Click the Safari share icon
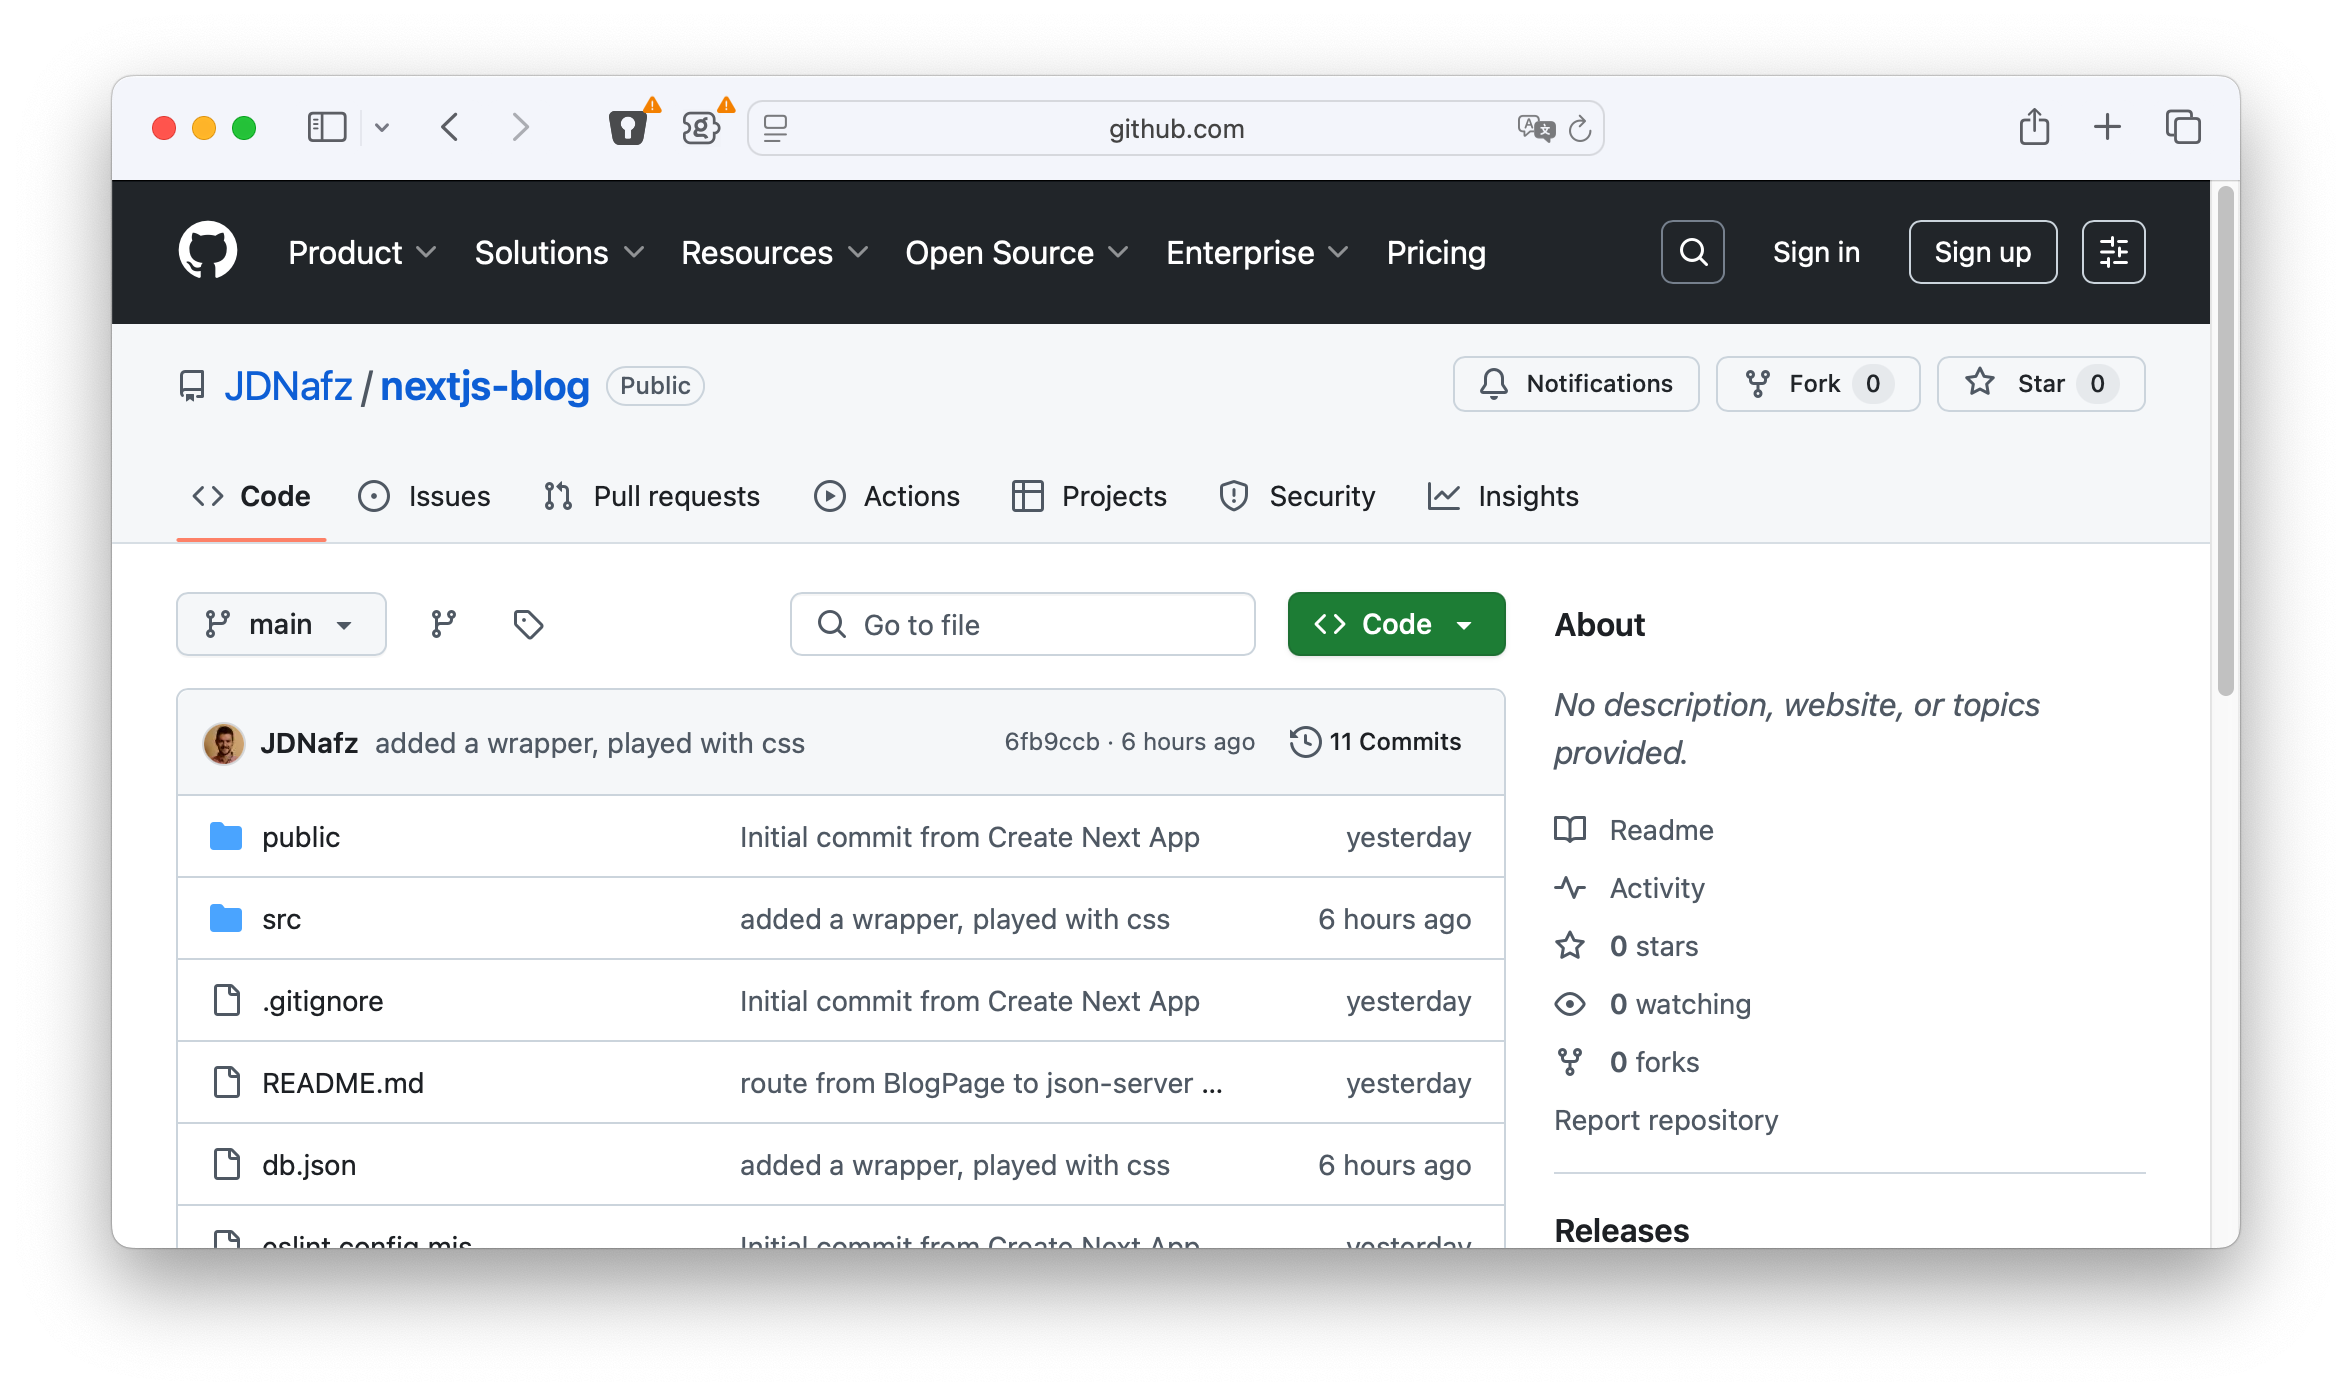This screenshot has width=2352, height=1396. pyautogui.click(x=2034, y=127)
